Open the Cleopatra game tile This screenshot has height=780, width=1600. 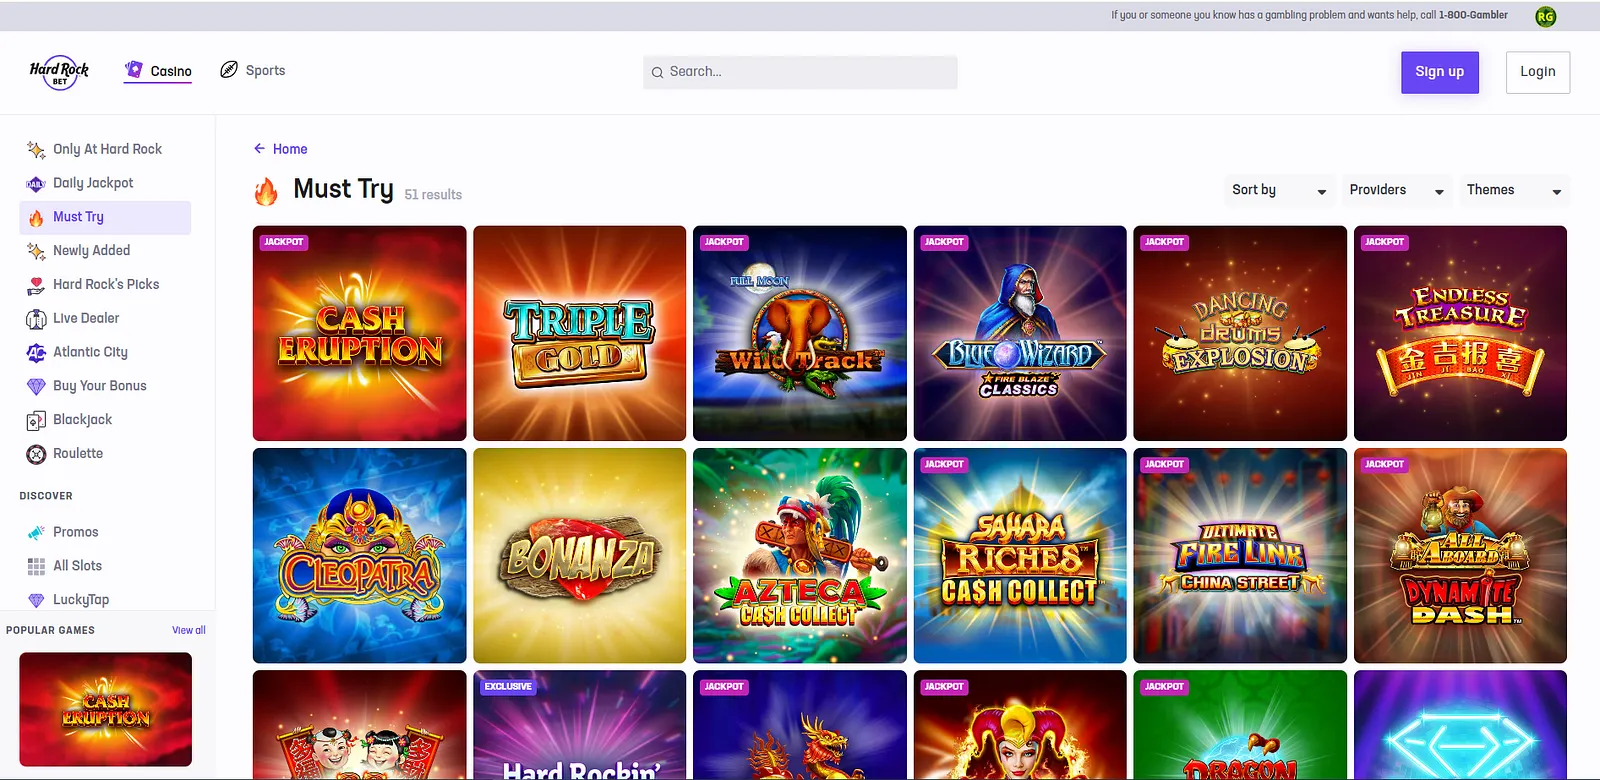tap(360, 556)
